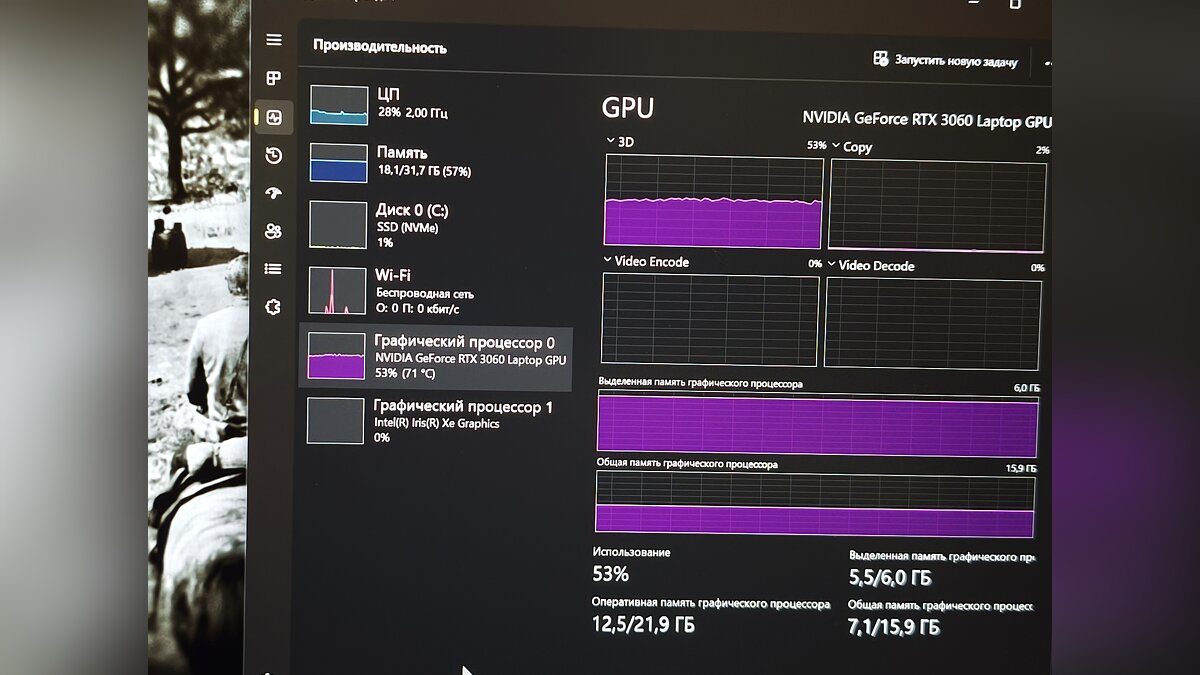Select Графический процессор 1 Intel Iris Xe

435,421
